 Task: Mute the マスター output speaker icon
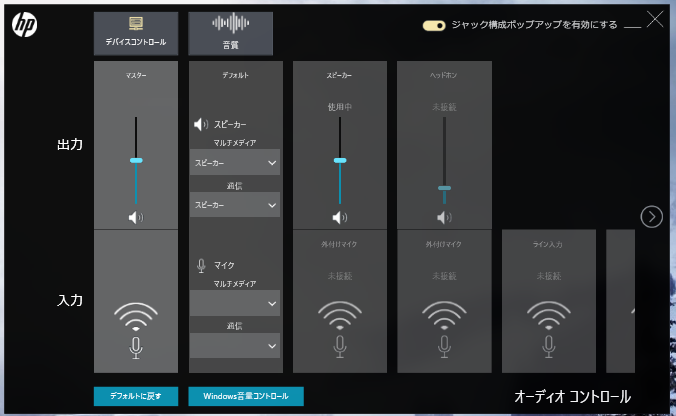click(x=136, y=217)
